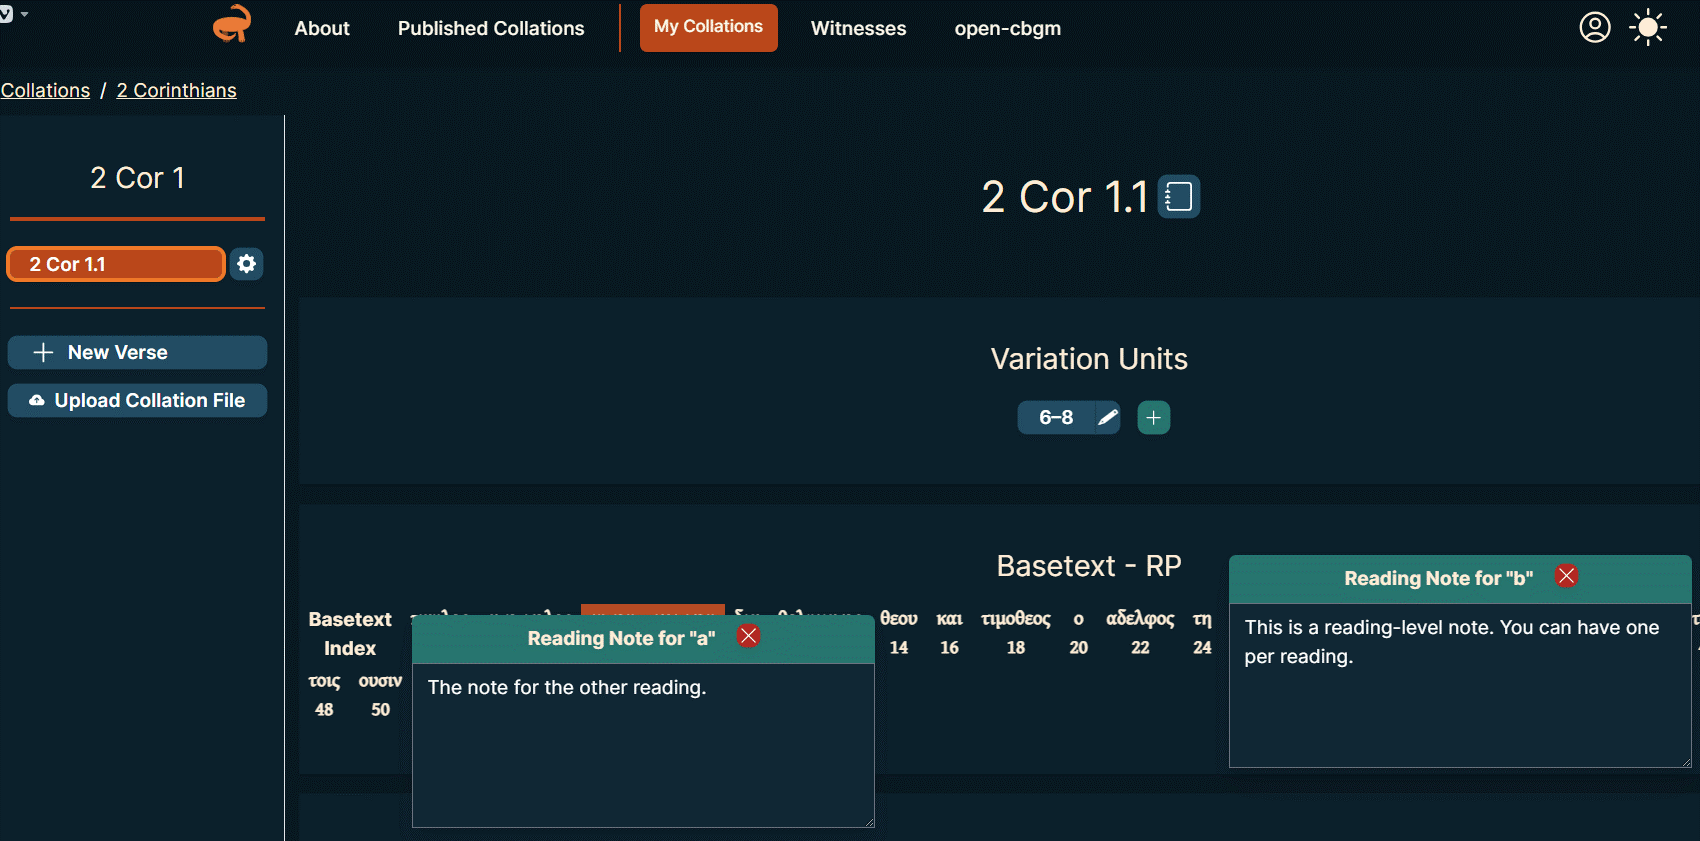
Task: Click the New Verse button
Action: click(x=137, y=352)
